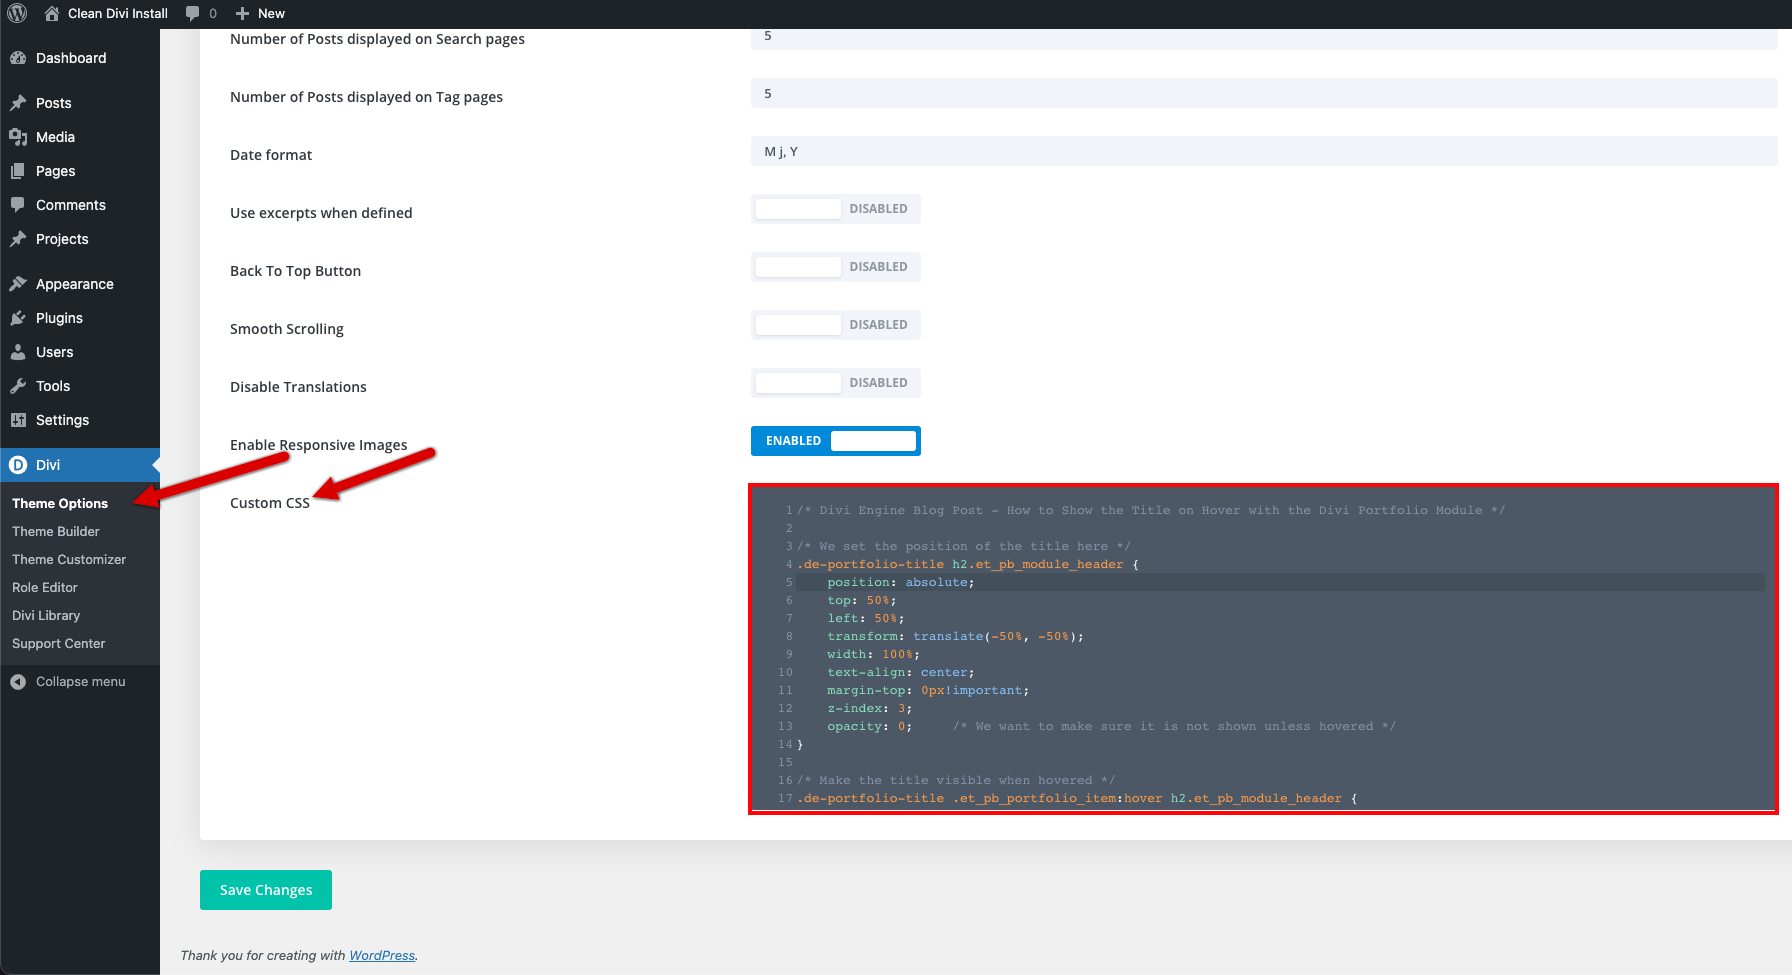Click Tag pages posts number field
The width and height of the screenshot is (1792, 975).
[1264, 93]
